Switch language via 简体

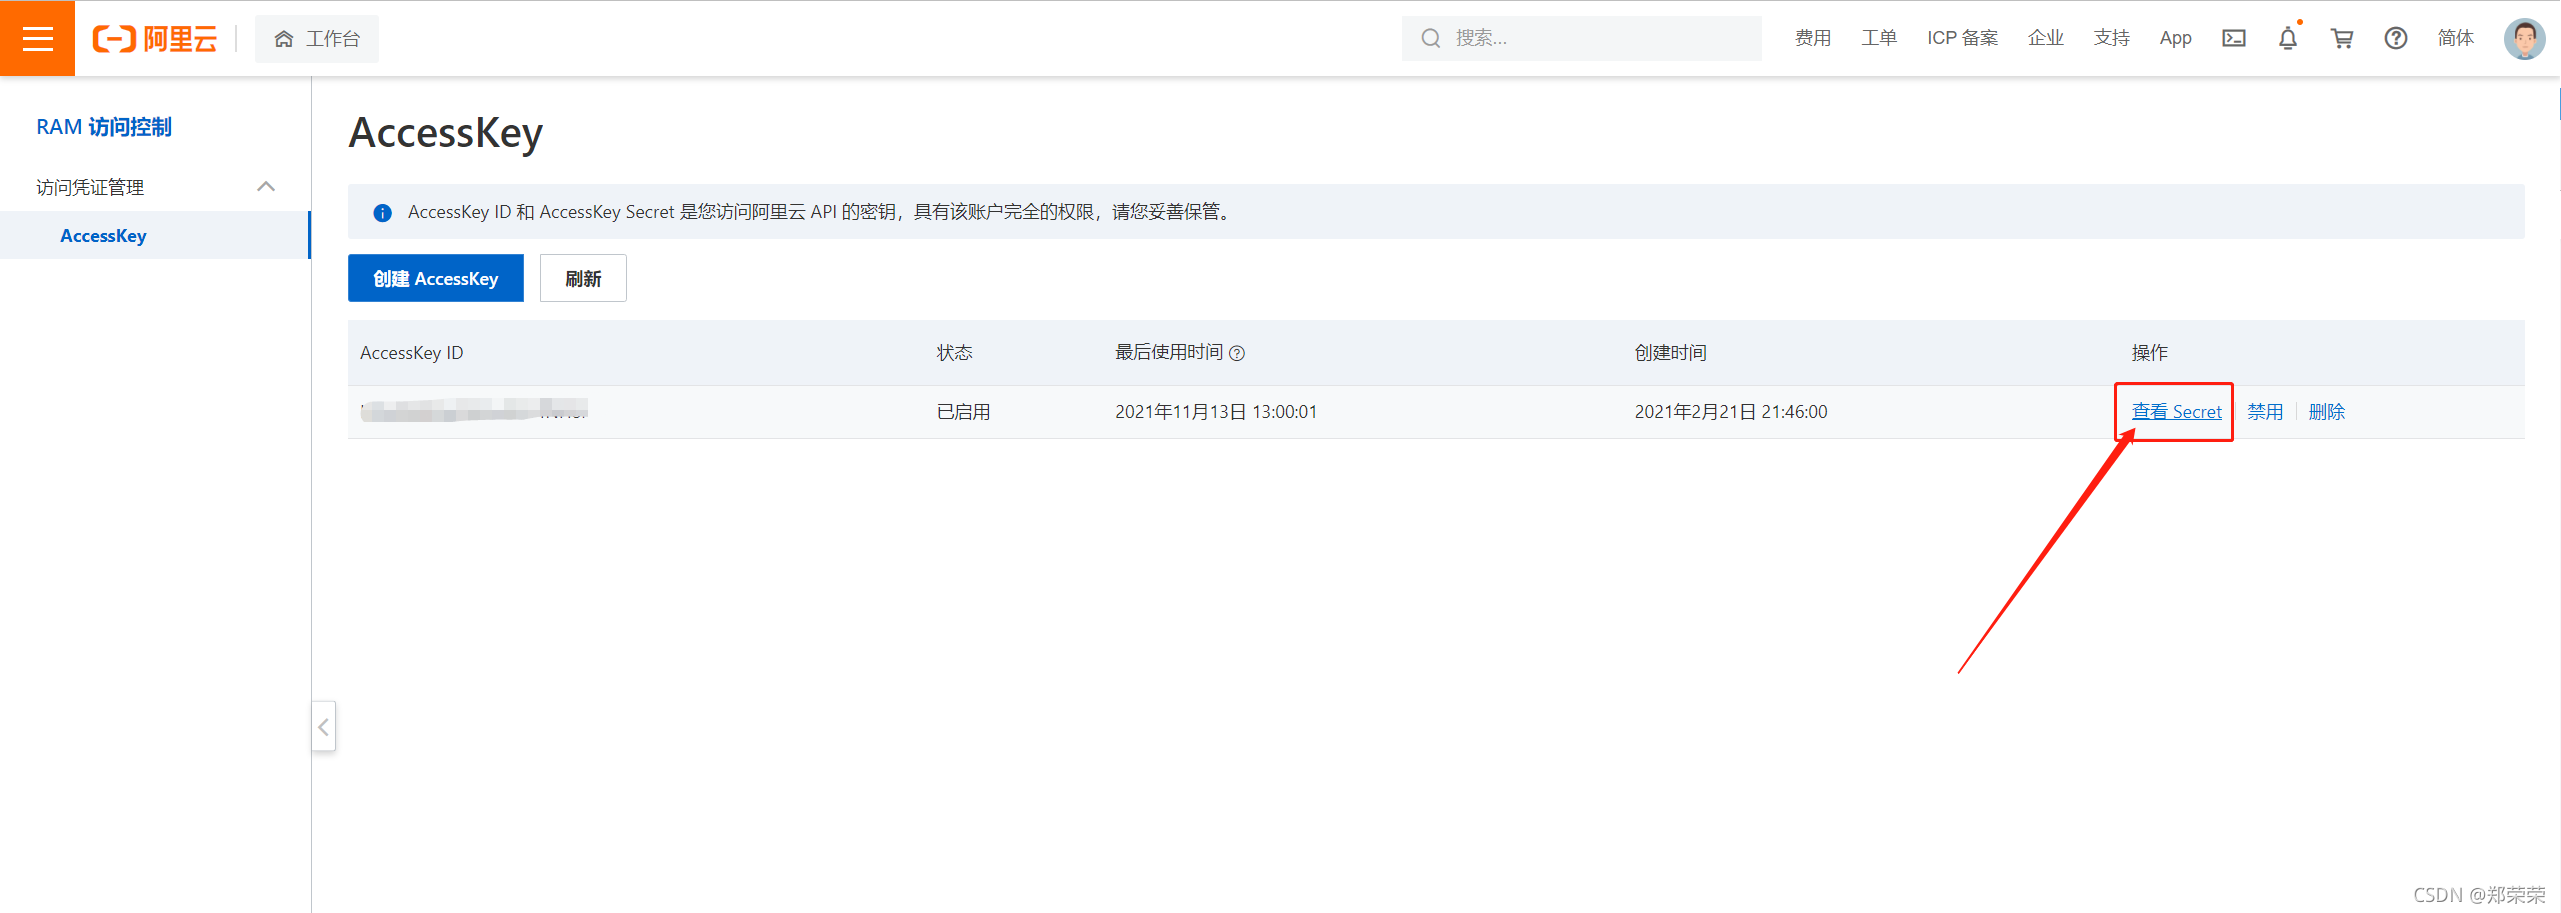click(2455, 38)
